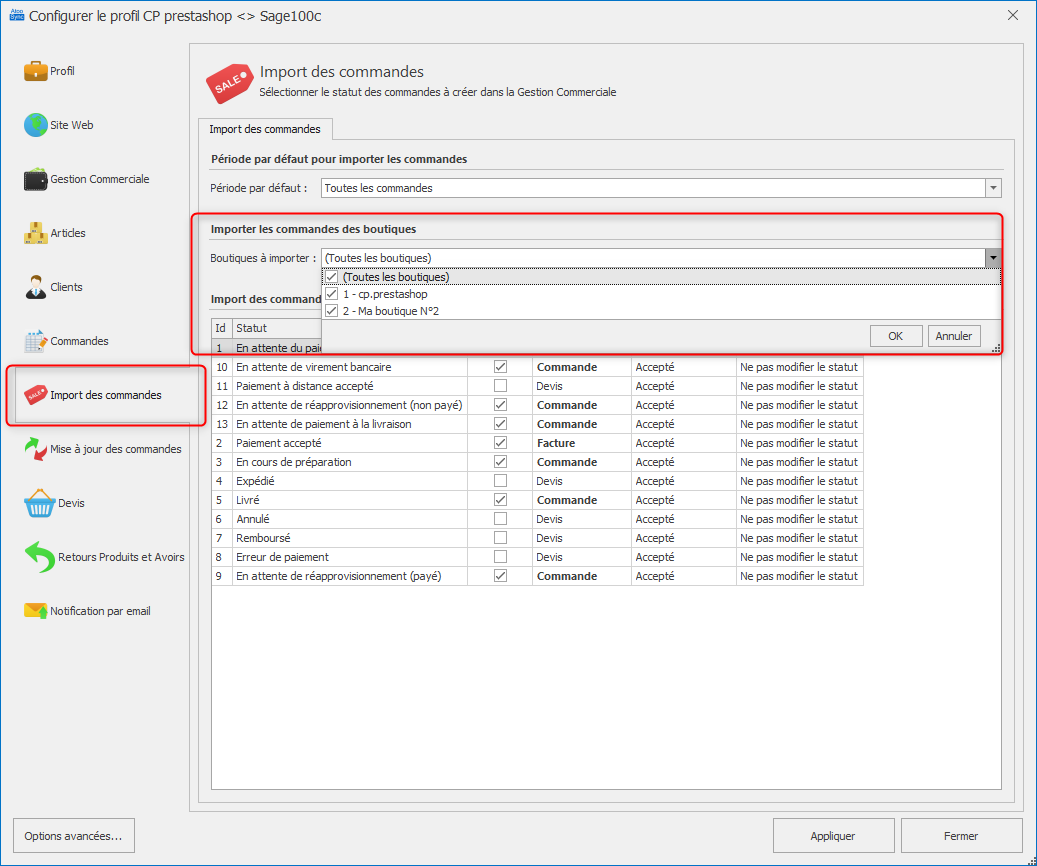Image resolution: width=1037 pixels, height=866 pixels.
Task: Collapse the Boutiques à importer dropdown arrow
Action: point(993,258)
